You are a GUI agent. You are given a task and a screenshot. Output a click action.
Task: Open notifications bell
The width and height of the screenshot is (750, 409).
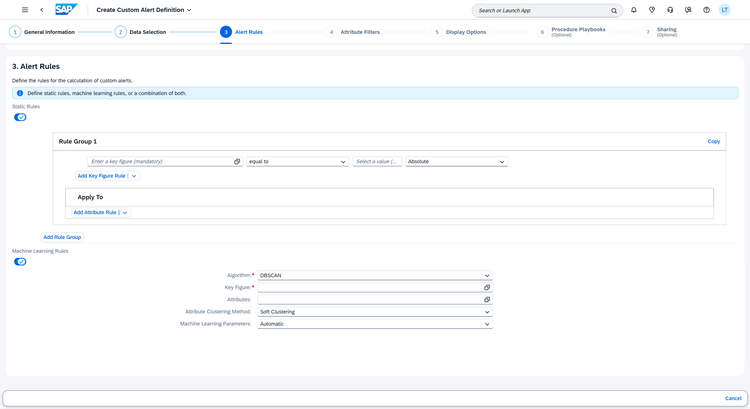pyautogui.click(x=634, y=10)
